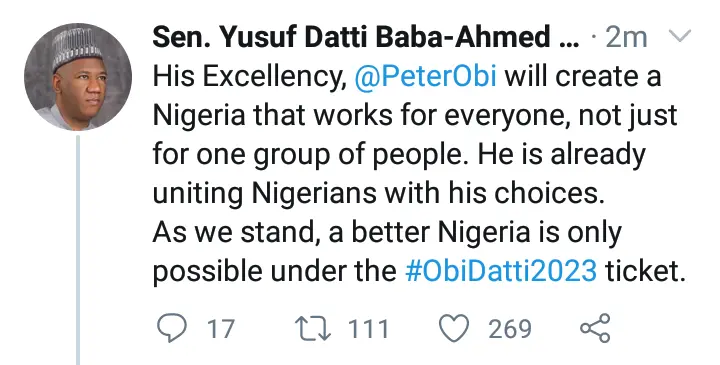Open the share icon on the tweet
Image resolution: width=720 pixels, height=365 pixels.
595,328
